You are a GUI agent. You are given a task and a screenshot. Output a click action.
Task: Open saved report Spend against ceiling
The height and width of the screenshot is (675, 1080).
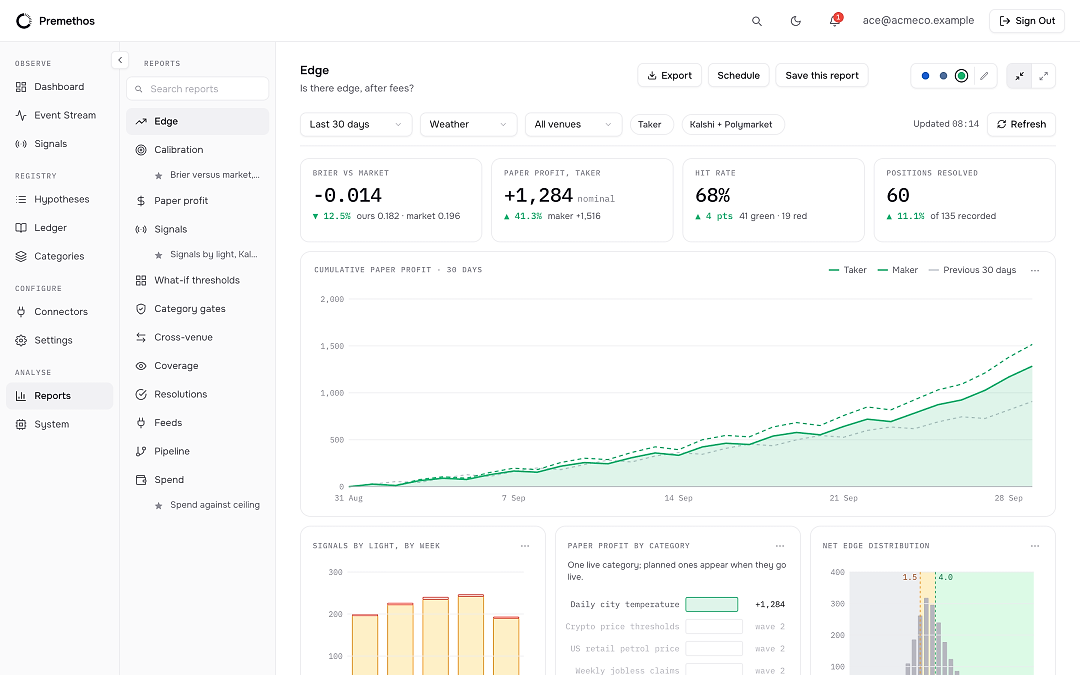[207, 505]
